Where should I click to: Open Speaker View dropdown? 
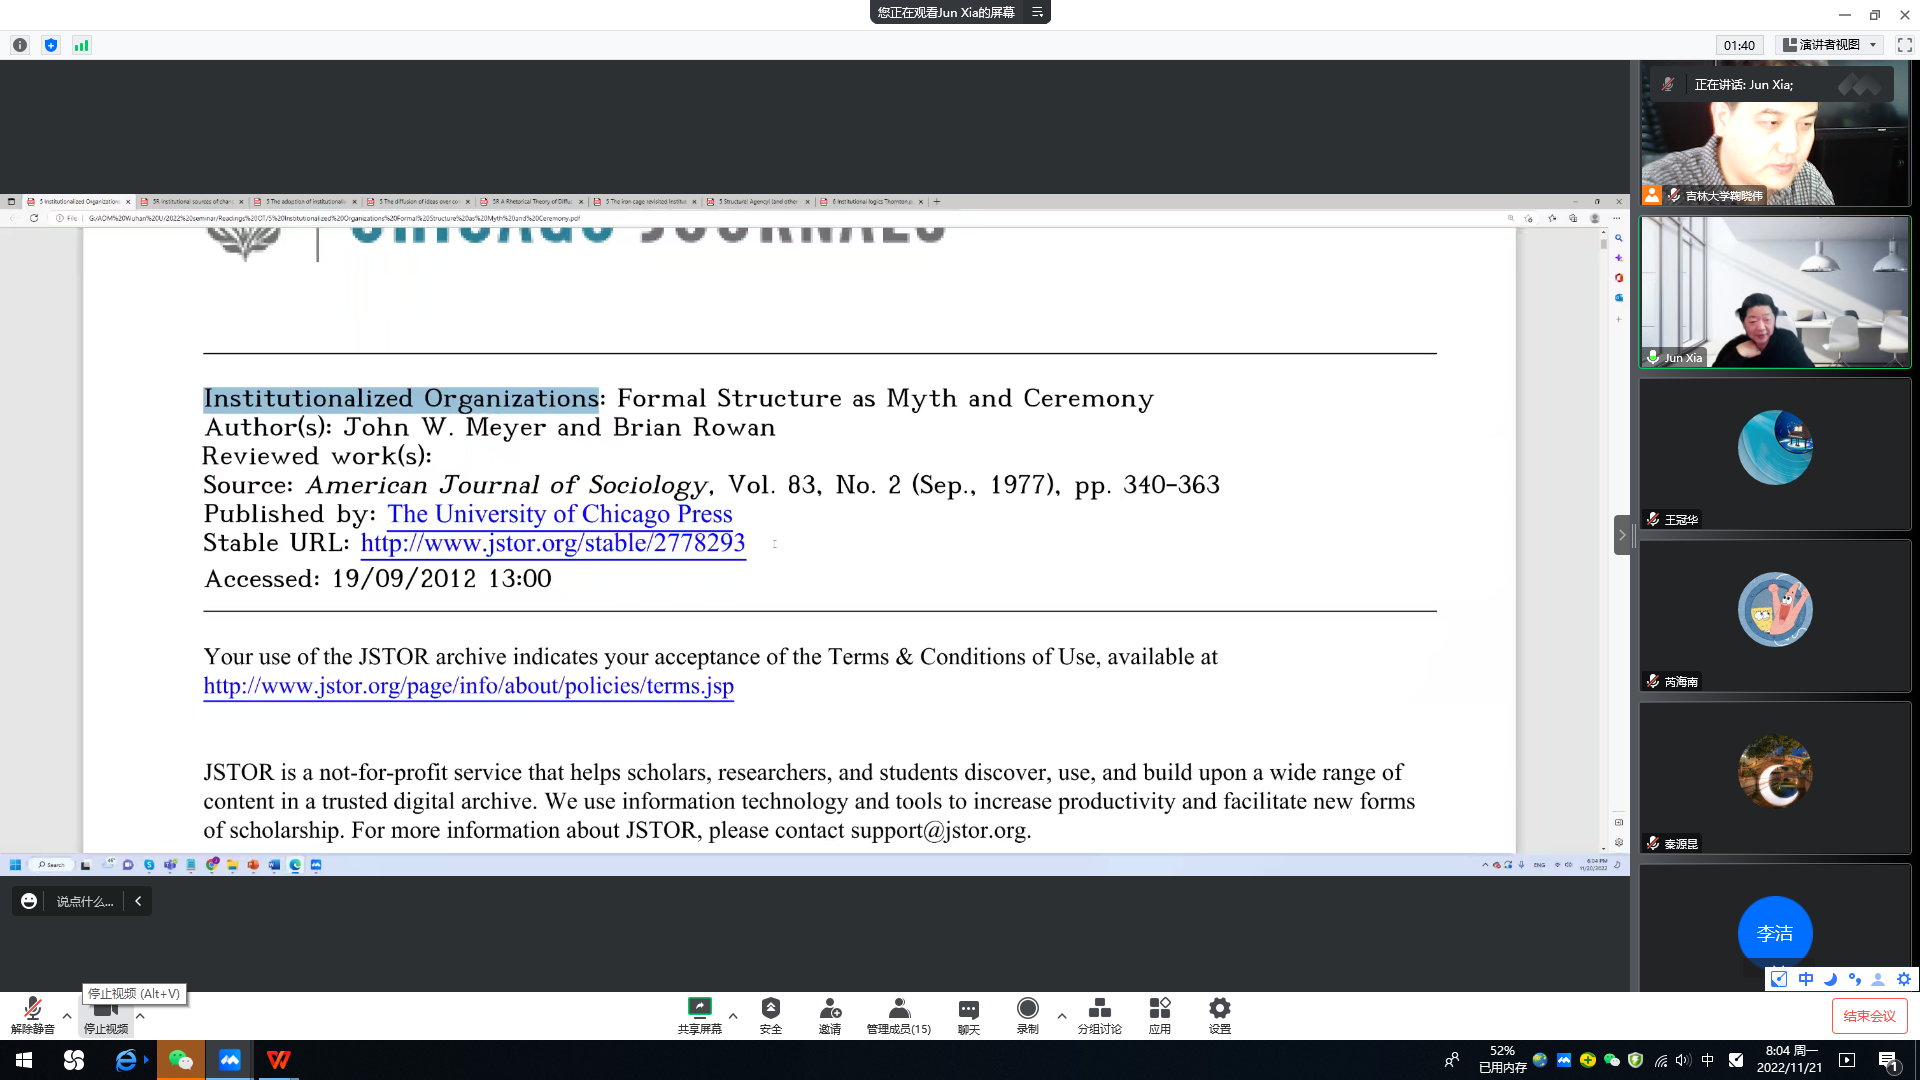(1831, 45)
